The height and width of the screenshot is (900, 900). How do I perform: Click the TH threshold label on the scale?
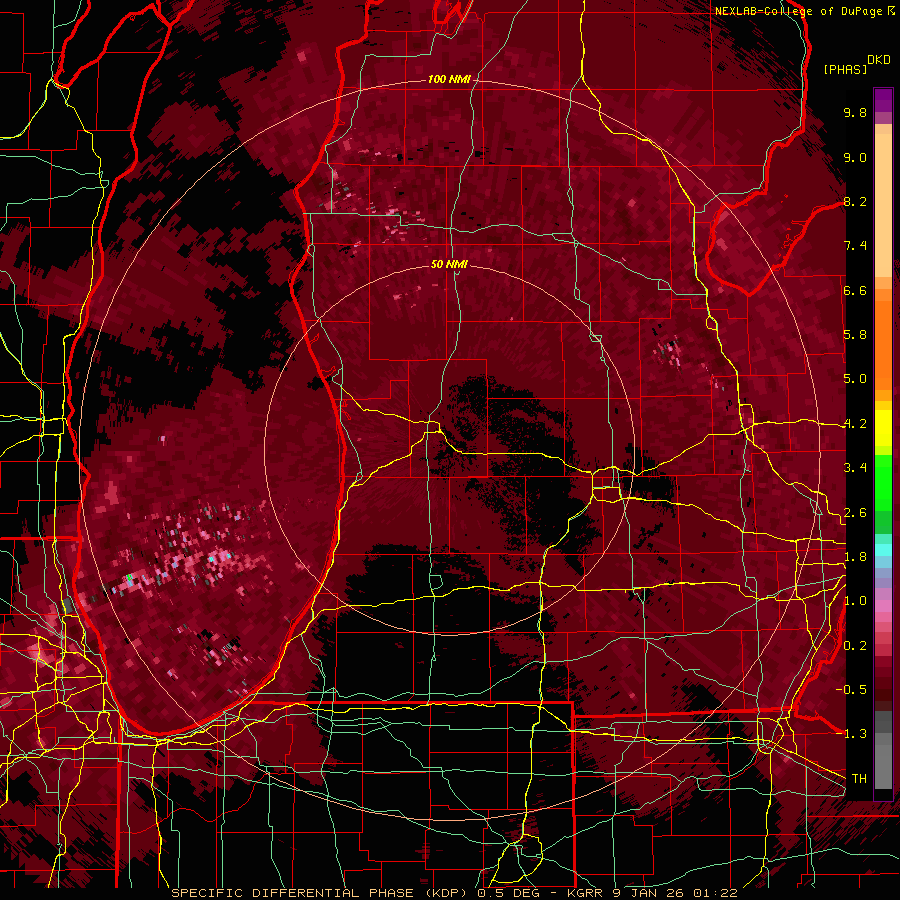859,779
